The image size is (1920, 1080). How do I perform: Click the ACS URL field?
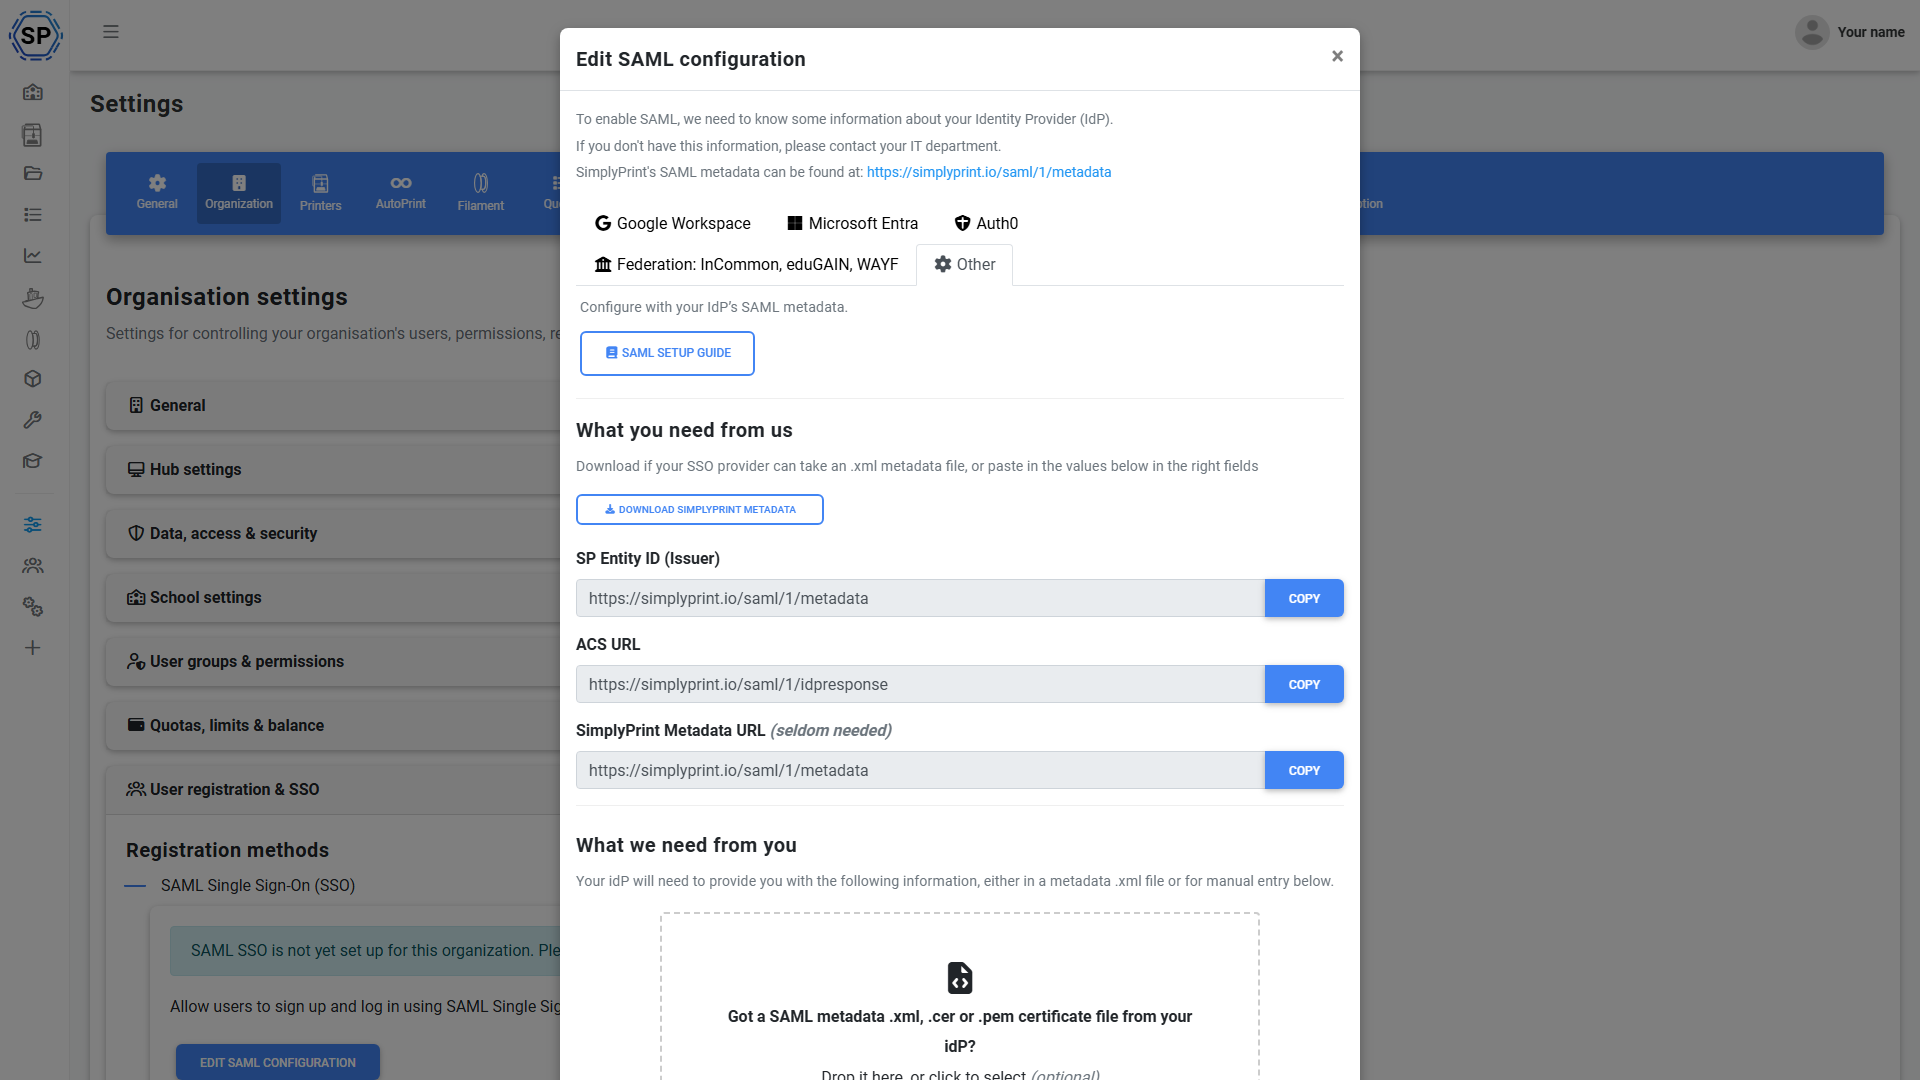920,685
